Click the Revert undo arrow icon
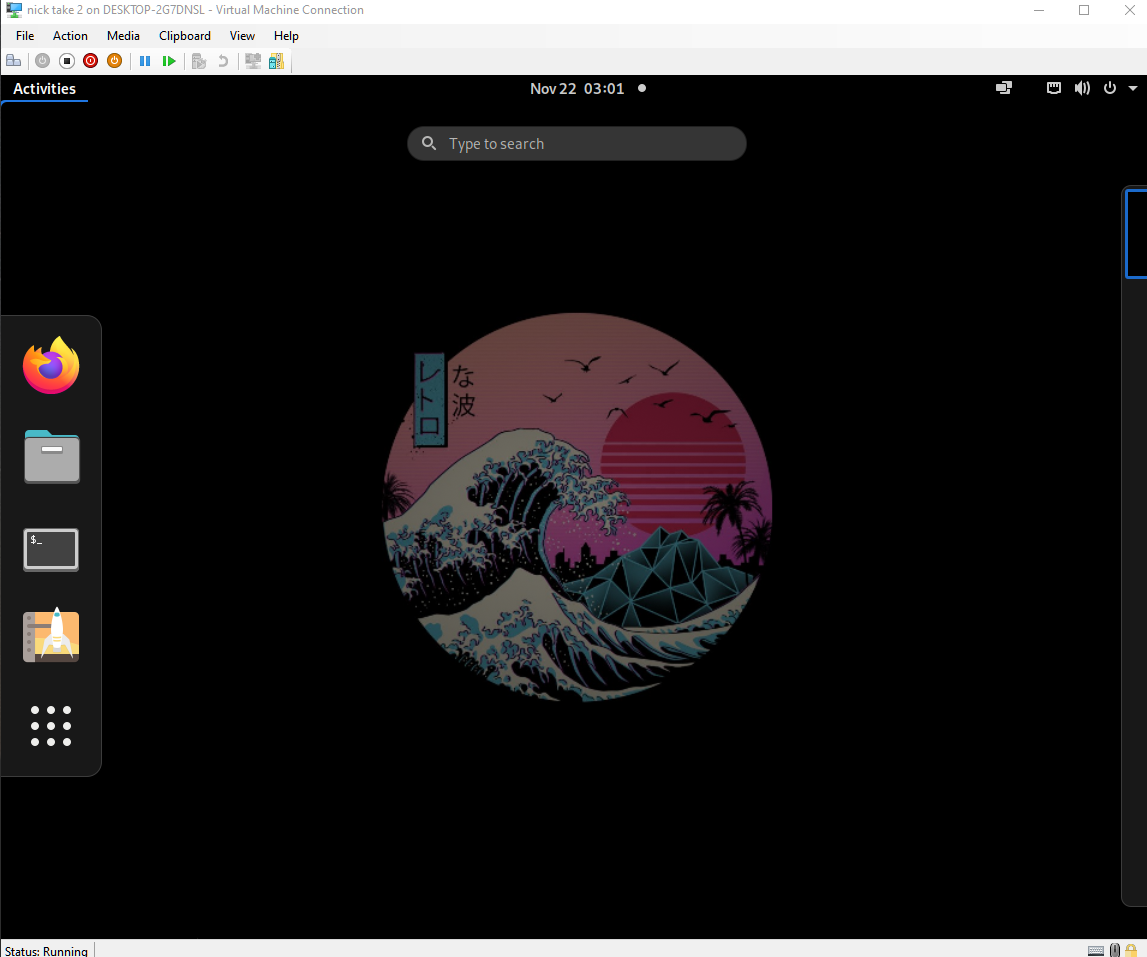The image size is (1147, 957). pyautogui.click(x=223, y=61)
